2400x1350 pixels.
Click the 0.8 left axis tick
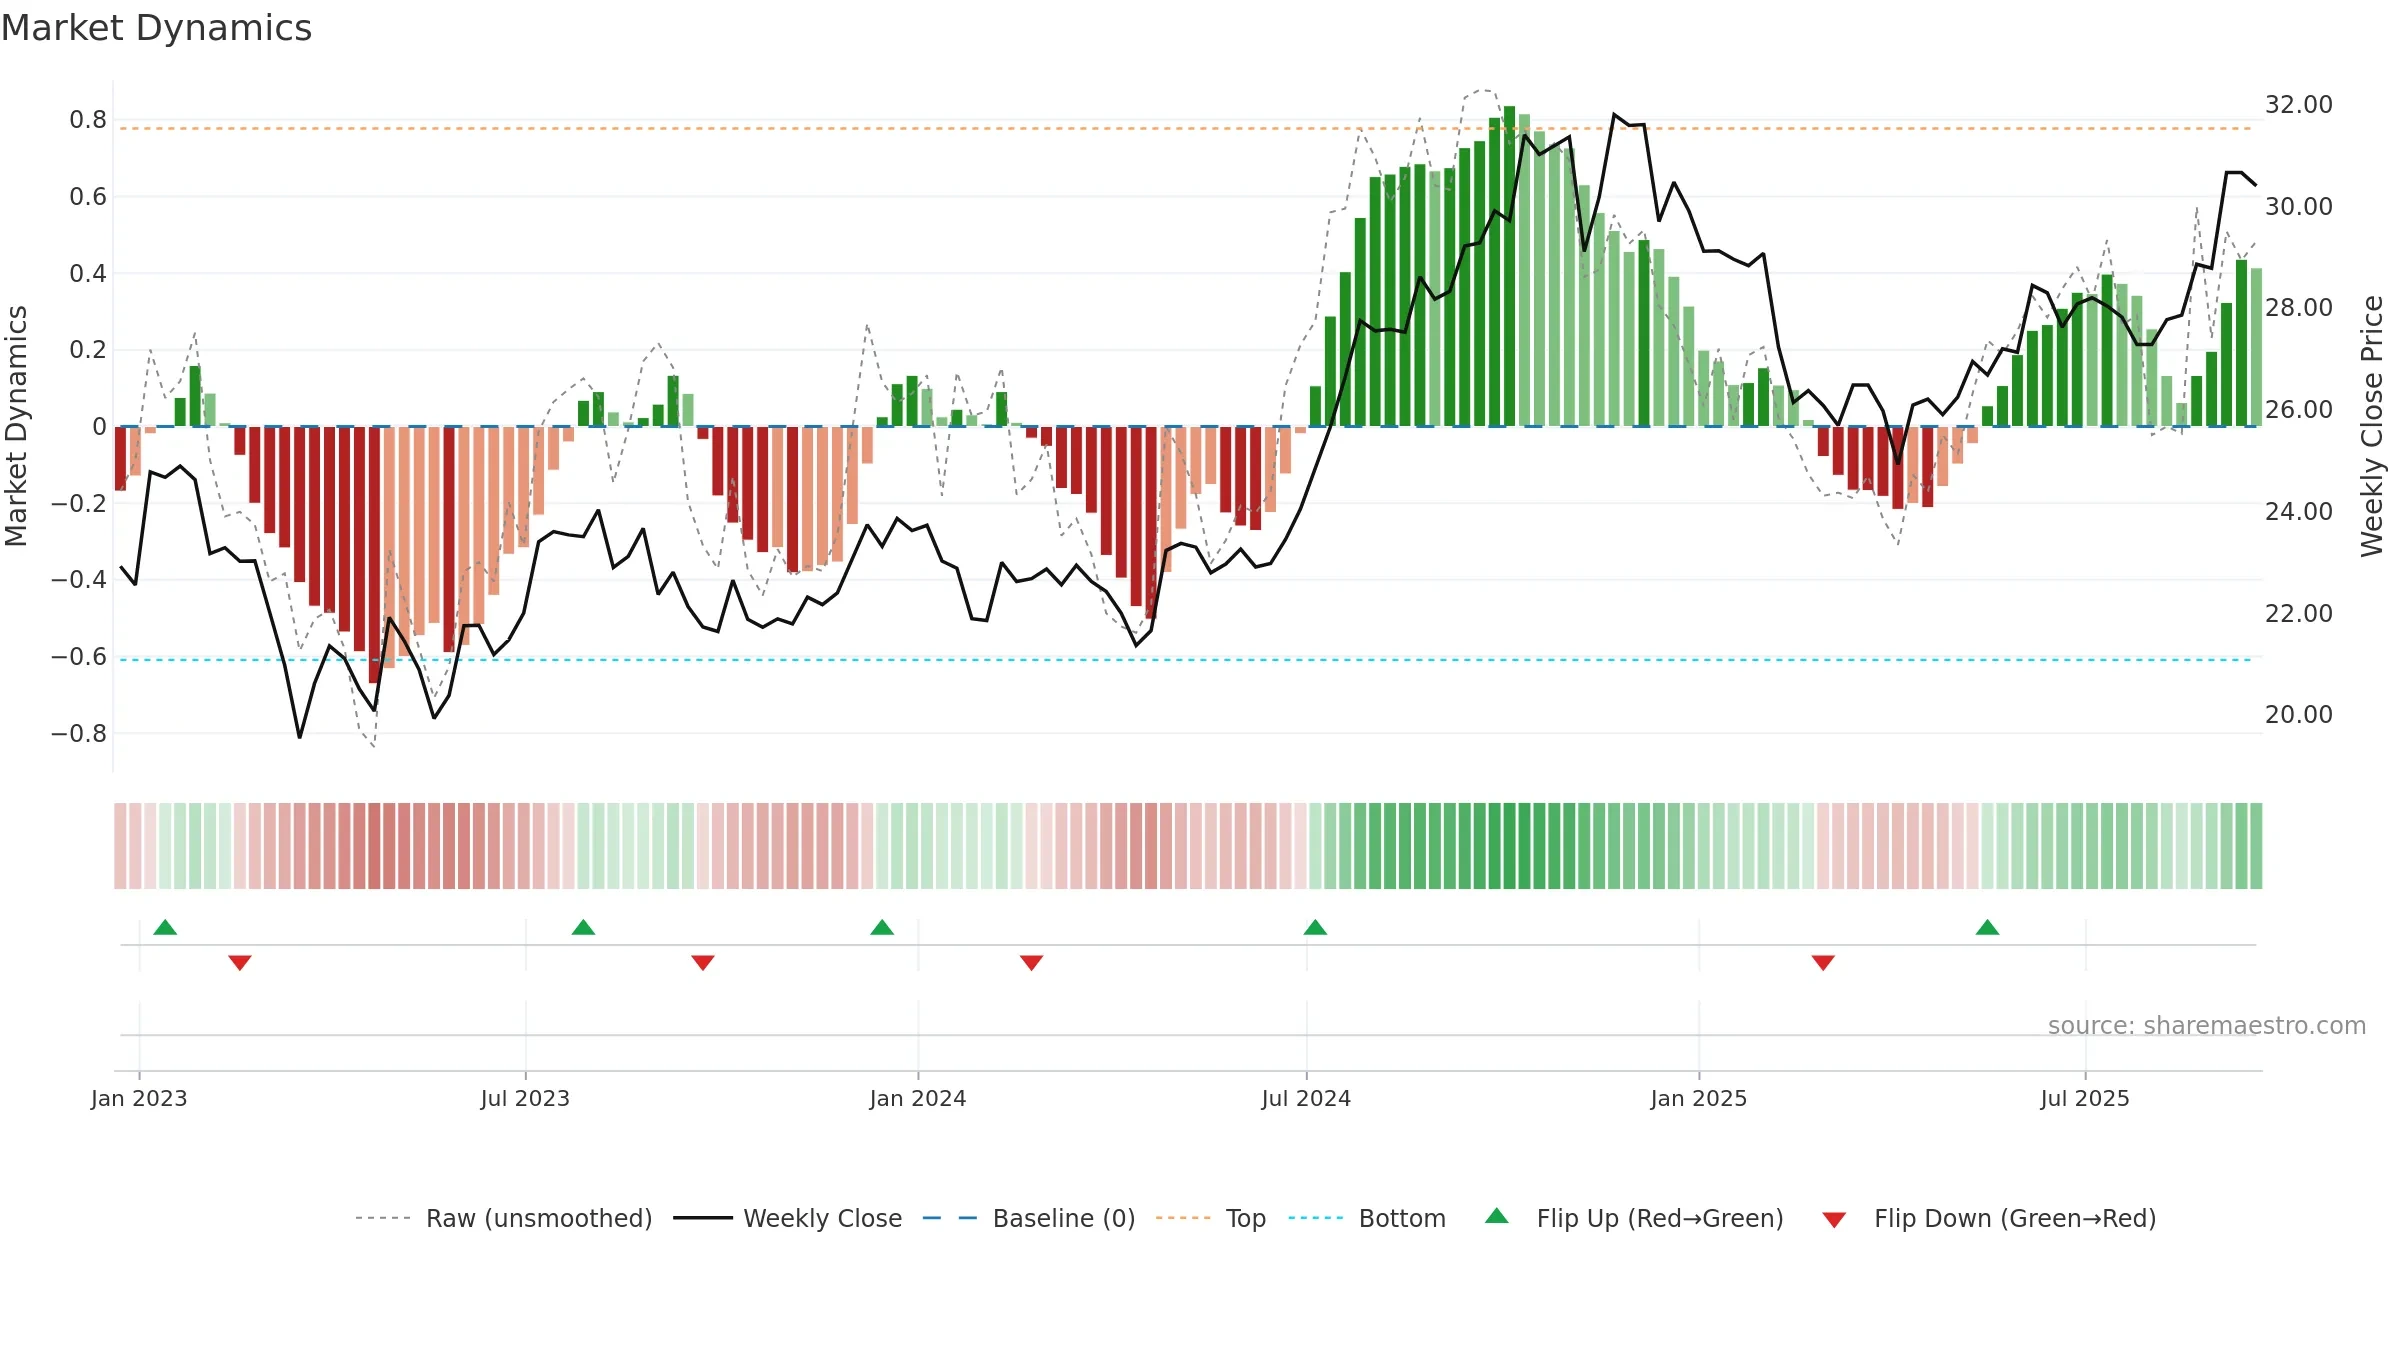tap(88, 120)
